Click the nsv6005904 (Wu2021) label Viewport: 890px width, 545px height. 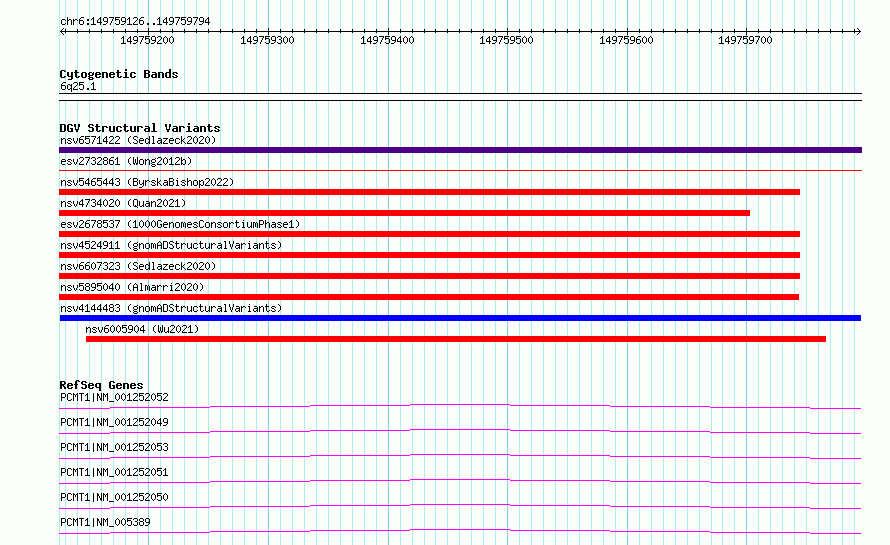tap(142, 329)
